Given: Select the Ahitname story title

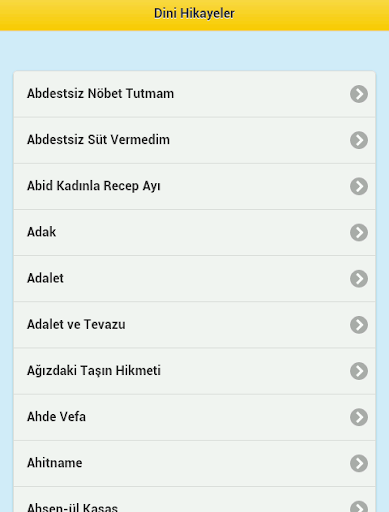Looking at the screenshot, I should 55,463.
